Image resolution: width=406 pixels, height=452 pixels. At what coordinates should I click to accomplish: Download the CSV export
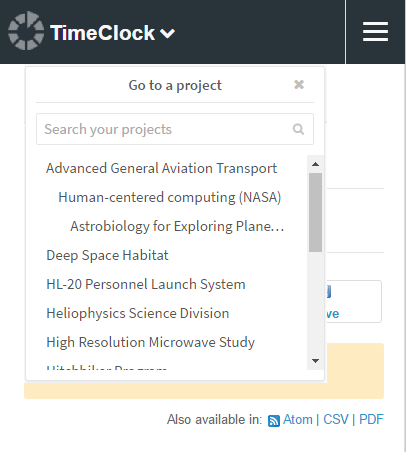pos(336,419)
